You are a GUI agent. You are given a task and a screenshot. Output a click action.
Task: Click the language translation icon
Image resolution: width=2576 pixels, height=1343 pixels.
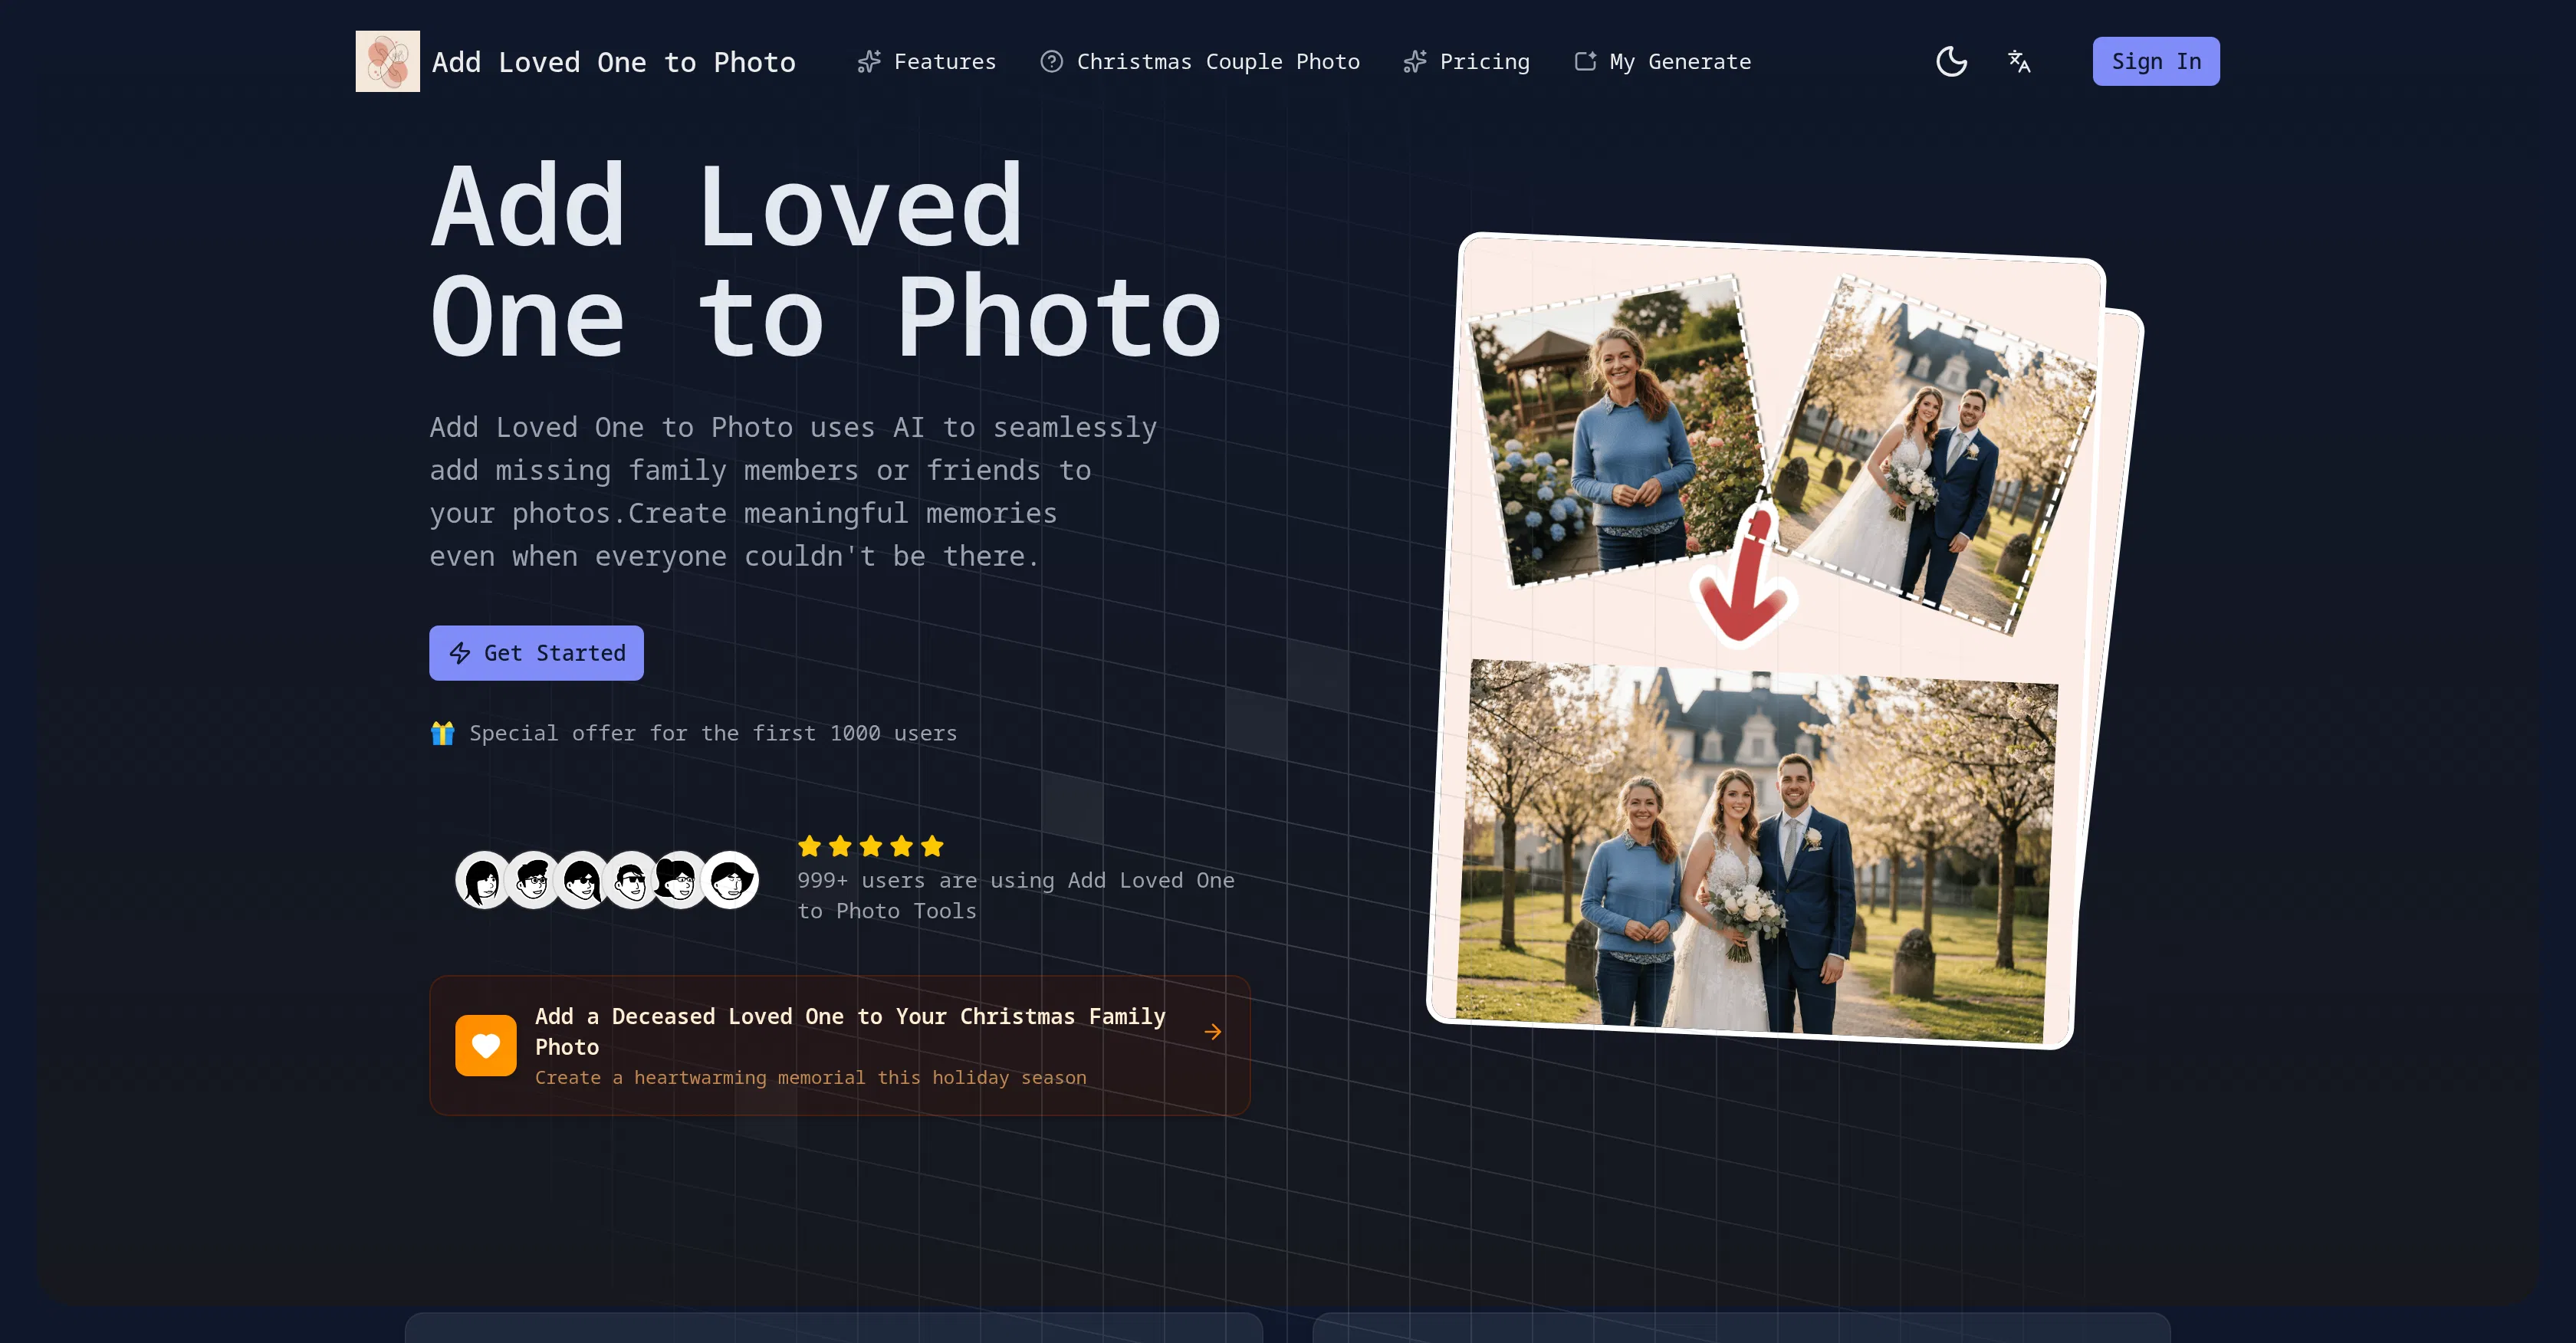2019,61
